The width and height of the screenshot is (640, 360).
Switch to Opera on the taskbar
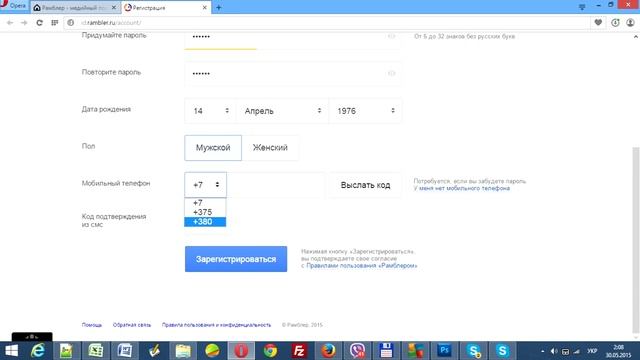click(x=241, y=351)
